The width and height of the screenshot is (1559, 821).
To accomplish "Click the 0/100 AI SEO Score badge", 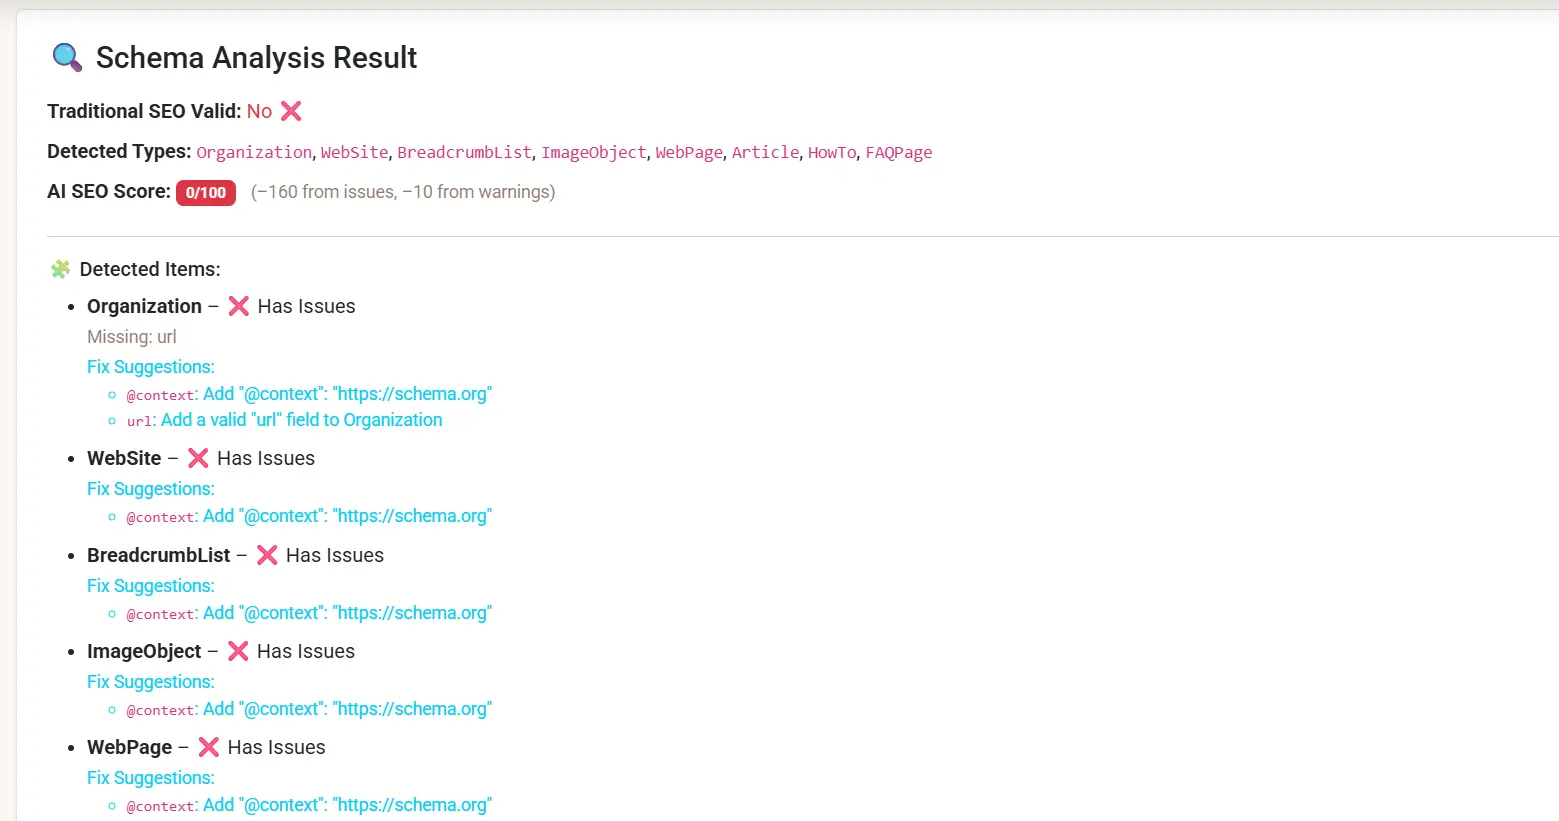I will tap(206, 193).
